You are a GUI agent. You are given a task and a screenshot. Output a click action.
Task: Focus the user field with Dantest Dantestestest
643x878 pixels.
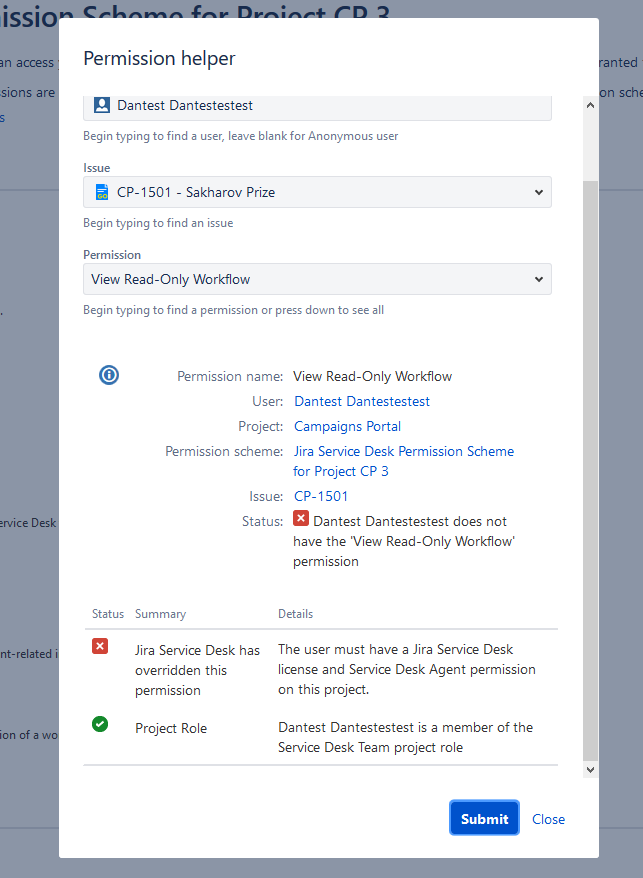[x=318, y=107]
